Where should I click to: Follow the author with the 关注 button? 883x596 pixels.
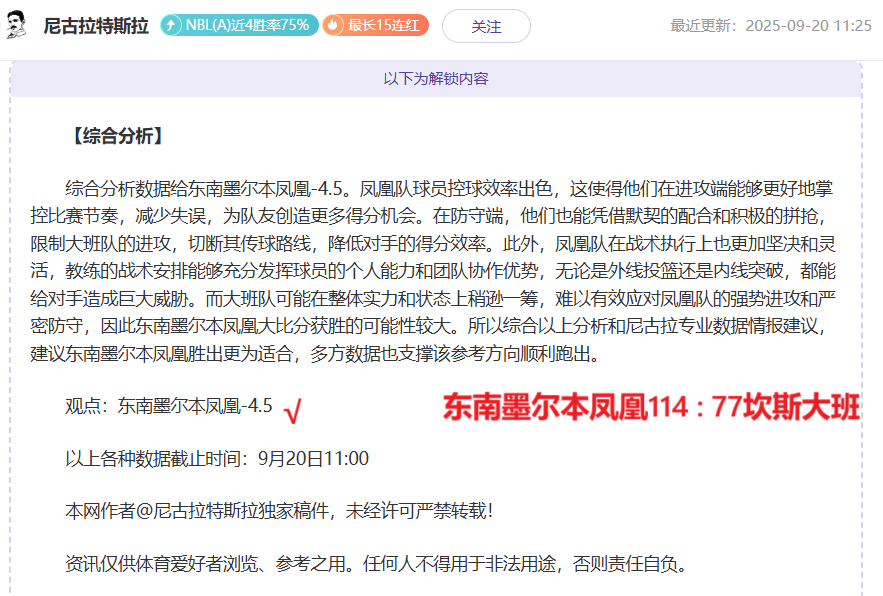[x=486, y=26]
